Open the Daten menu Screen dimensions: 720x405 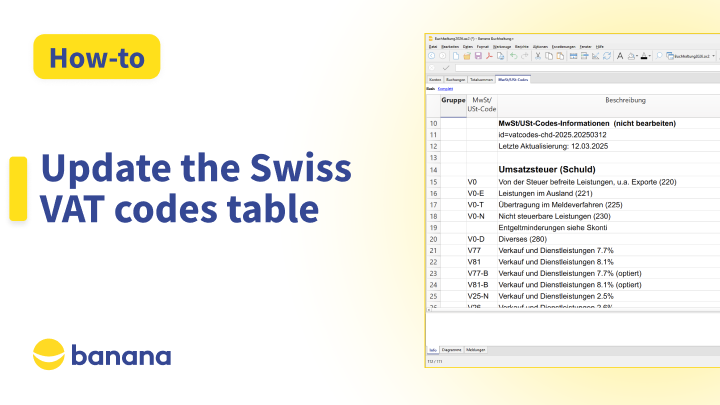click(x=467, y=47)
